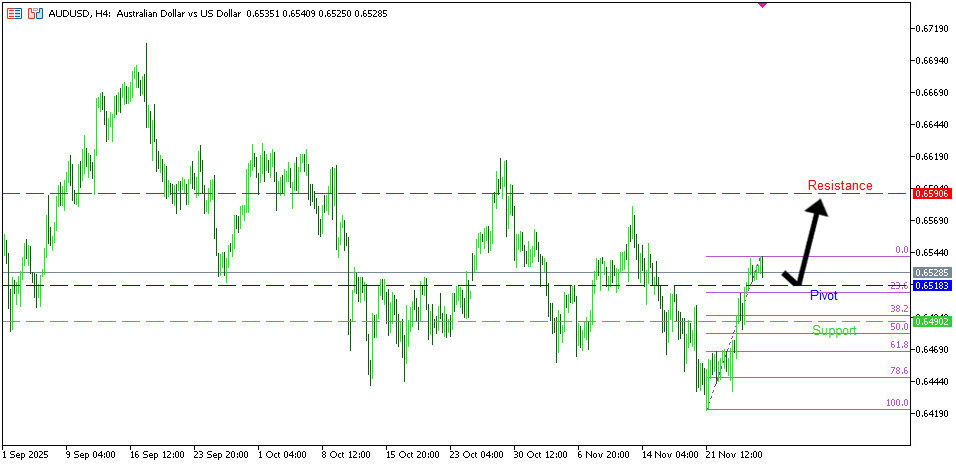
Task: Click the red 0.65906 resistance price tag
Action: click(931, 193)
